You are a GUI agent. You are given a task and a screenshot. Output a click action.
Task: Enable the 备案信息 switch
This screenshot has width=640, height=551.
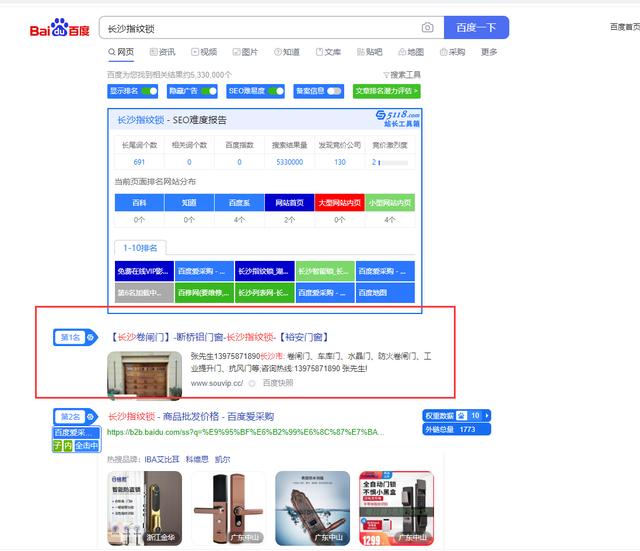tap(334, 91)
